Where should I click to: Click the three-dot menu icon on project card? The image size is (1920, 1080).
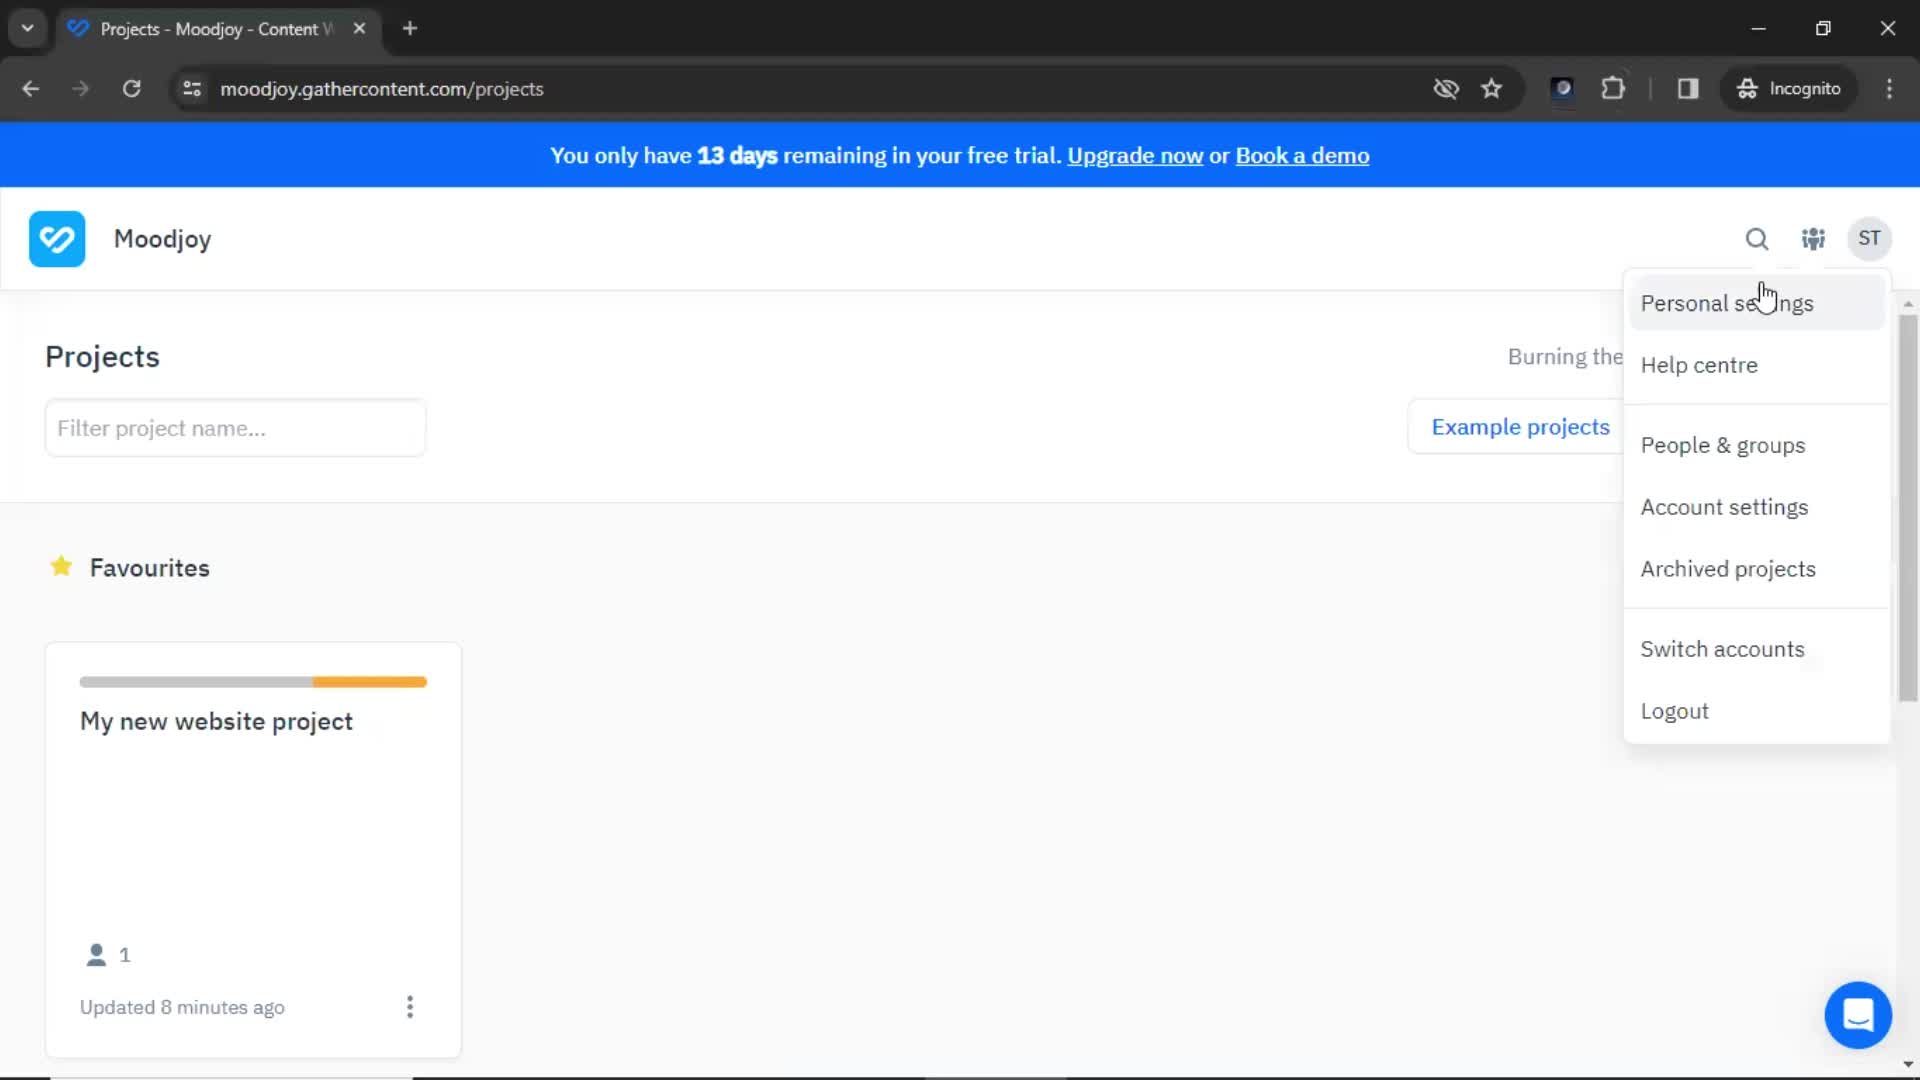point(411,1007)
